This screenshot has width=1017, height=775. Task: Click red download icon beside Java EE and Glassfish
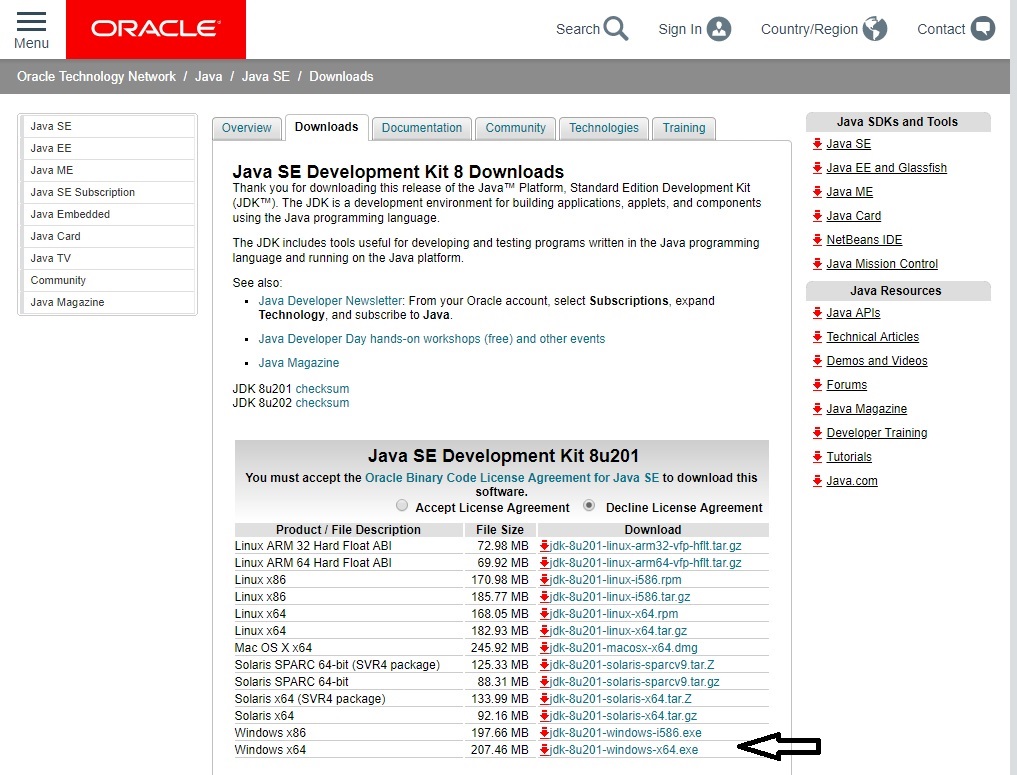pos(817,168)
